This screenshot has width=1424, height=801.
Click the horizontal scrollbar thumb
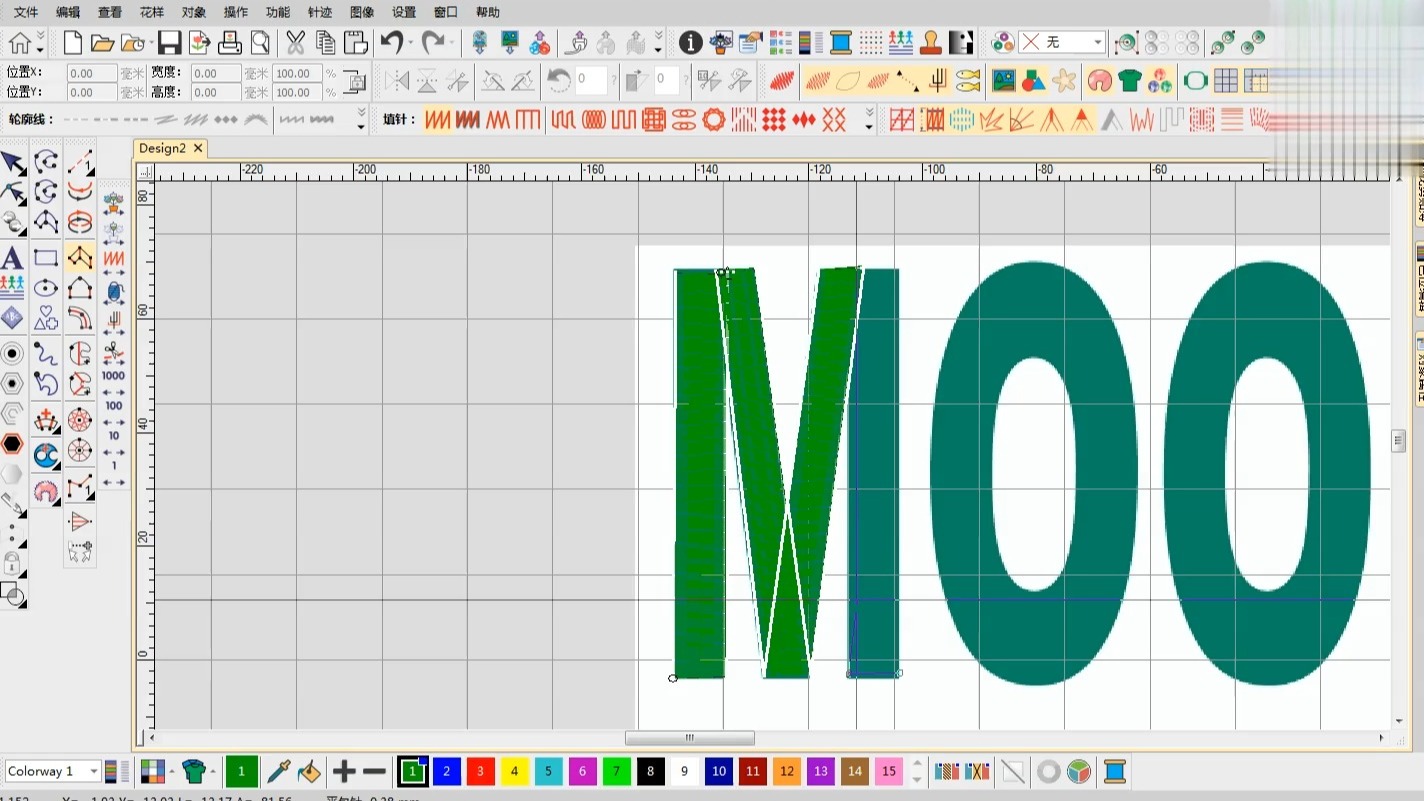pos(690,738)
